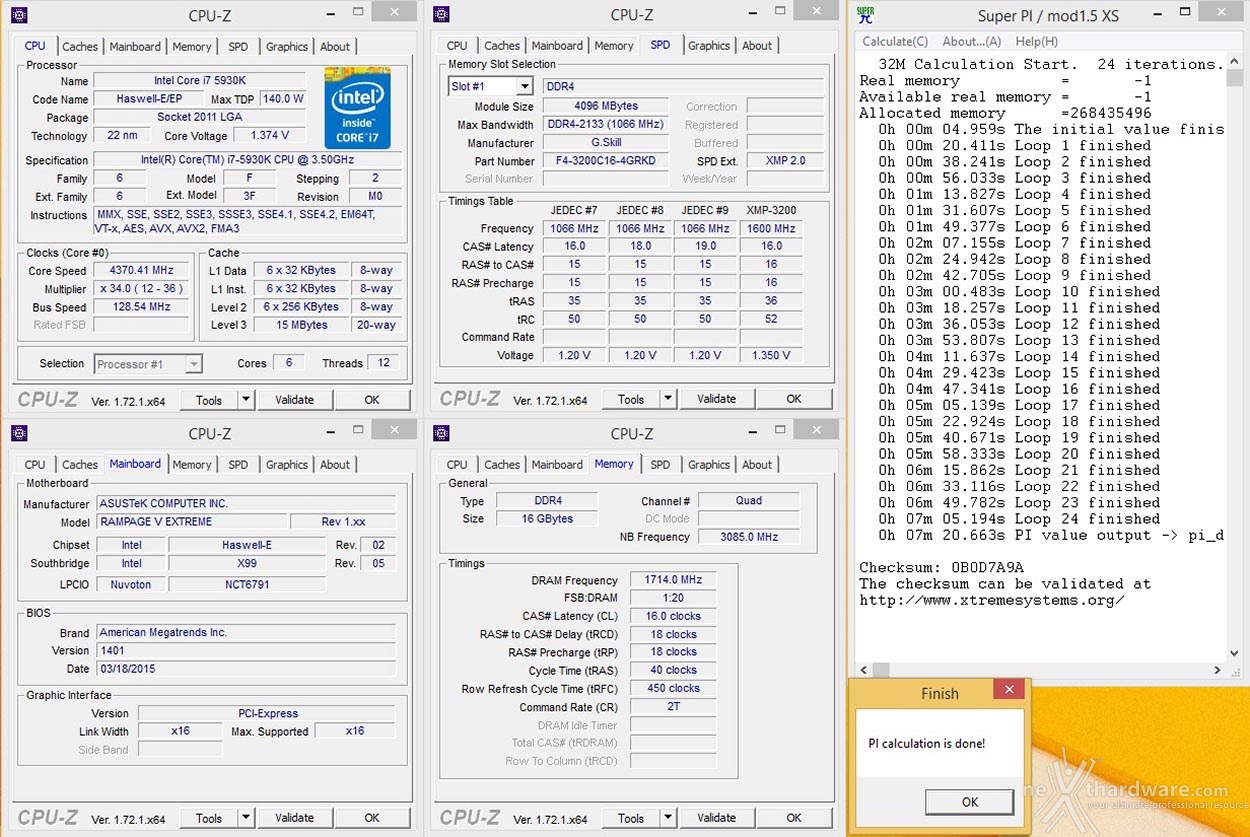Click the XMP-3200 voltage cell 1.350 V
1250x837 pixels.
point(771,355)
